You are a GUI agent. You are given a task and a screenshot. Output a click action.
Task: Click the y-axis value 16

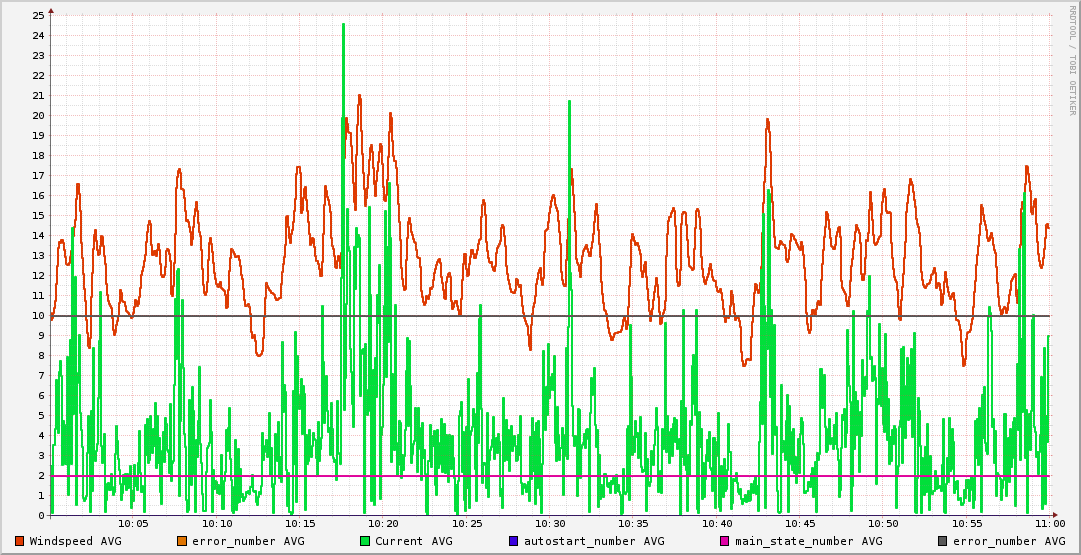[39, 195]
